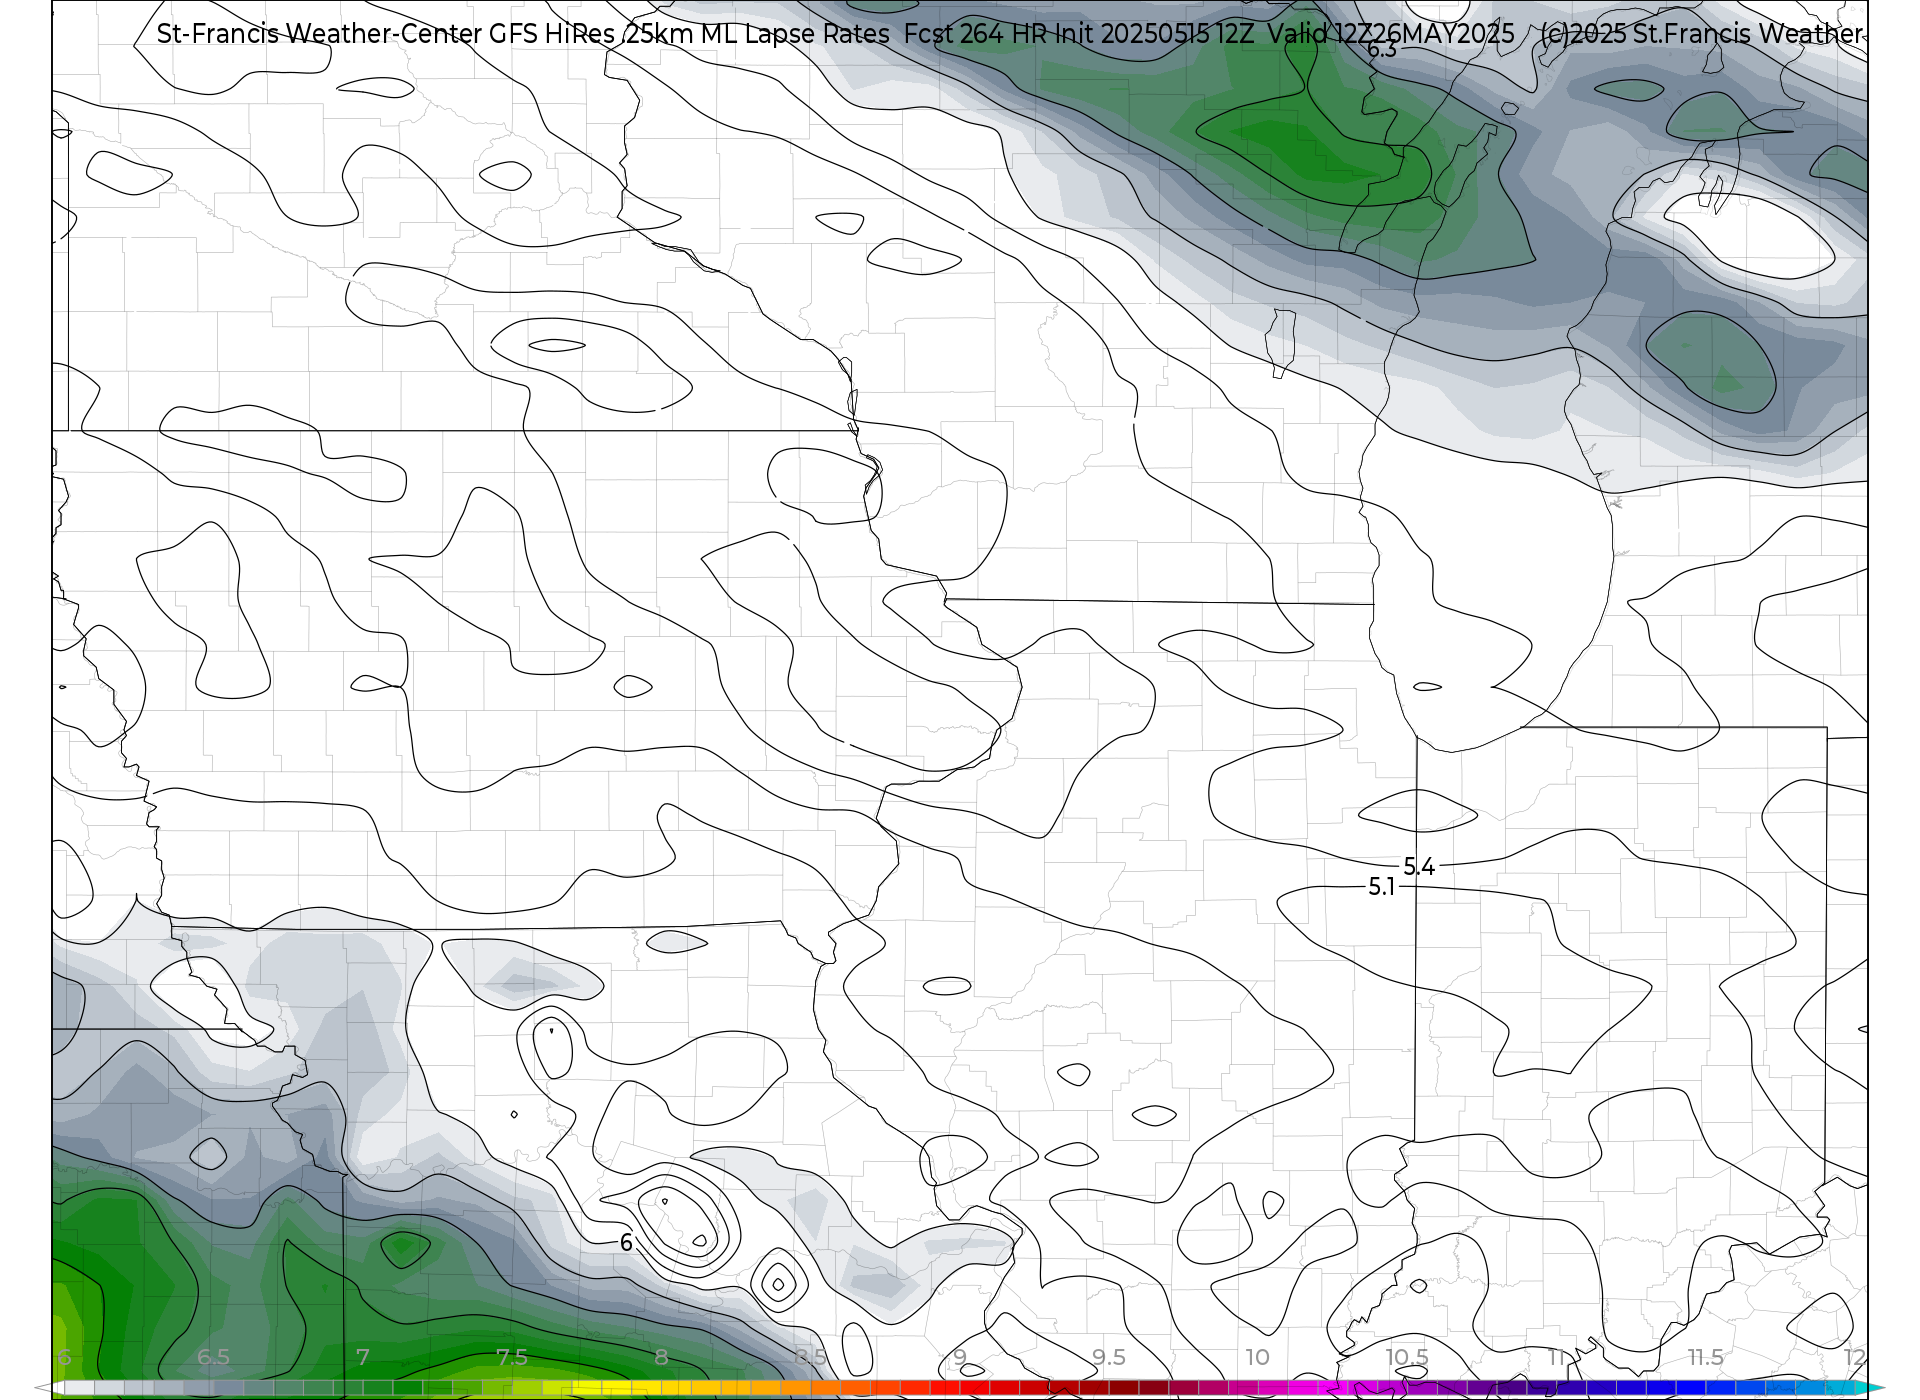Click the 10.5 colorbar tick label
The height and width of the screenshot is (1400, 1920).
coord(1407,1357)
